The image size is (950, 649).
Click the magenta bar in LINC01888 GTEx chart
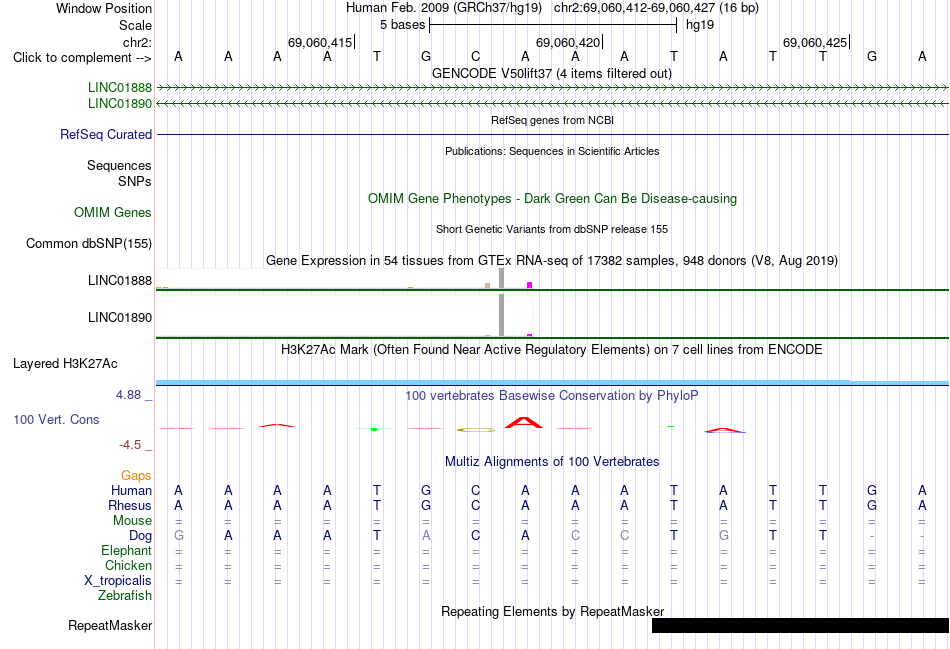pos(530,285)
